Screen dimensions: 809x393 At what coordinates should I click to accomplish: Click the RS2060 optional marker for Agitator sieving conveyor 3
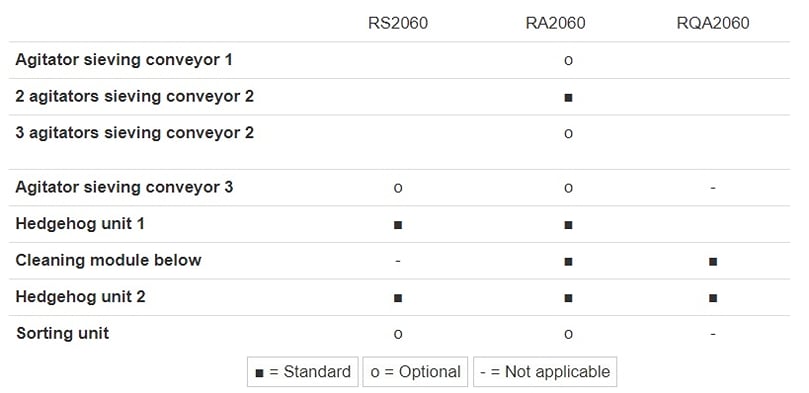point(398,188)
